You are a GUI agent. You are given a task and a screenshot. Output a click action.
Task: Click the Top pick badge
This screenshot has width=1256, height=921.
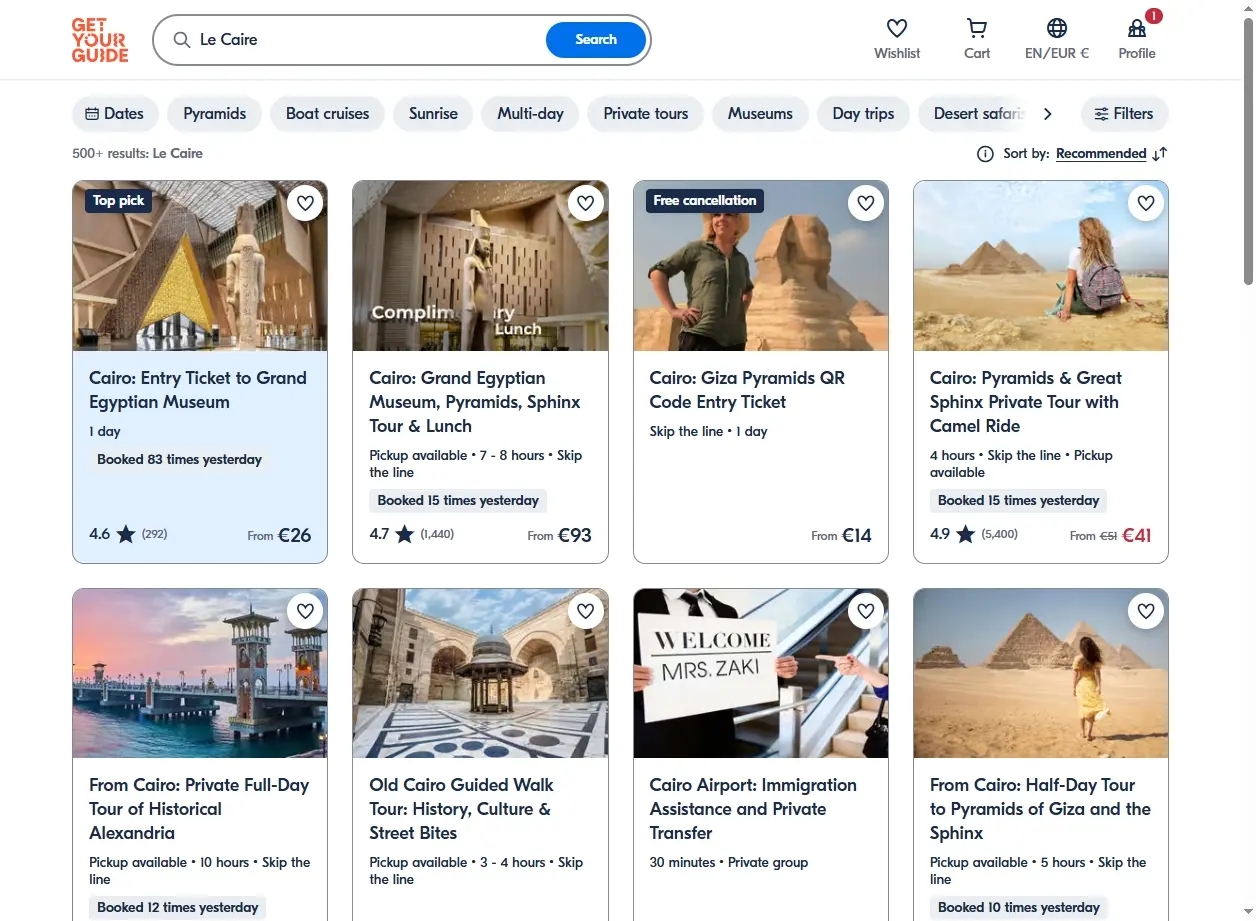point(118,201)
